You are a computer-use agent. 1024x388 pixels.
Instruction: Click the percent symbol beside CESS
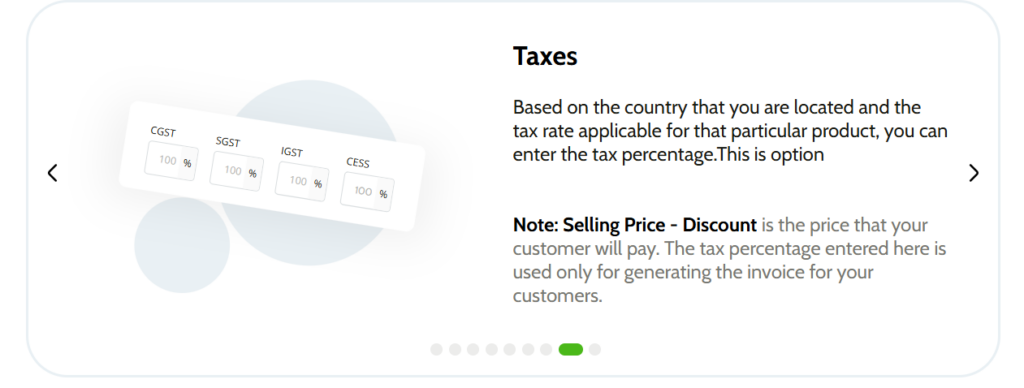click(x=383, y=194)
